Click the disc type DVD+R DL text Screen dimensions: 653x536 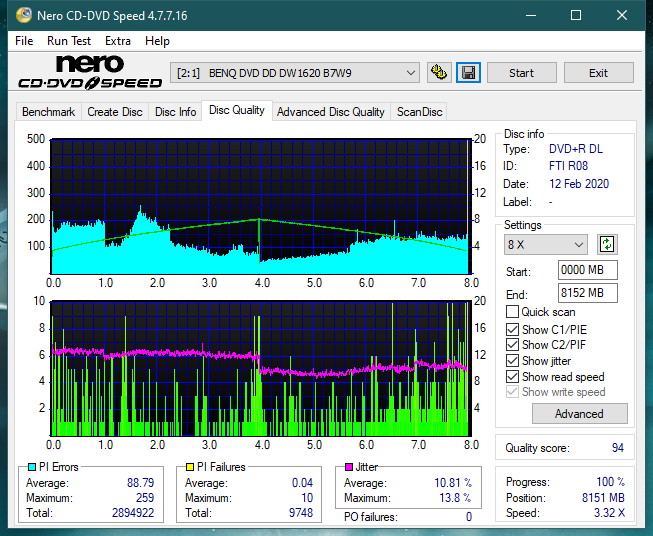(x=576, y=149)
